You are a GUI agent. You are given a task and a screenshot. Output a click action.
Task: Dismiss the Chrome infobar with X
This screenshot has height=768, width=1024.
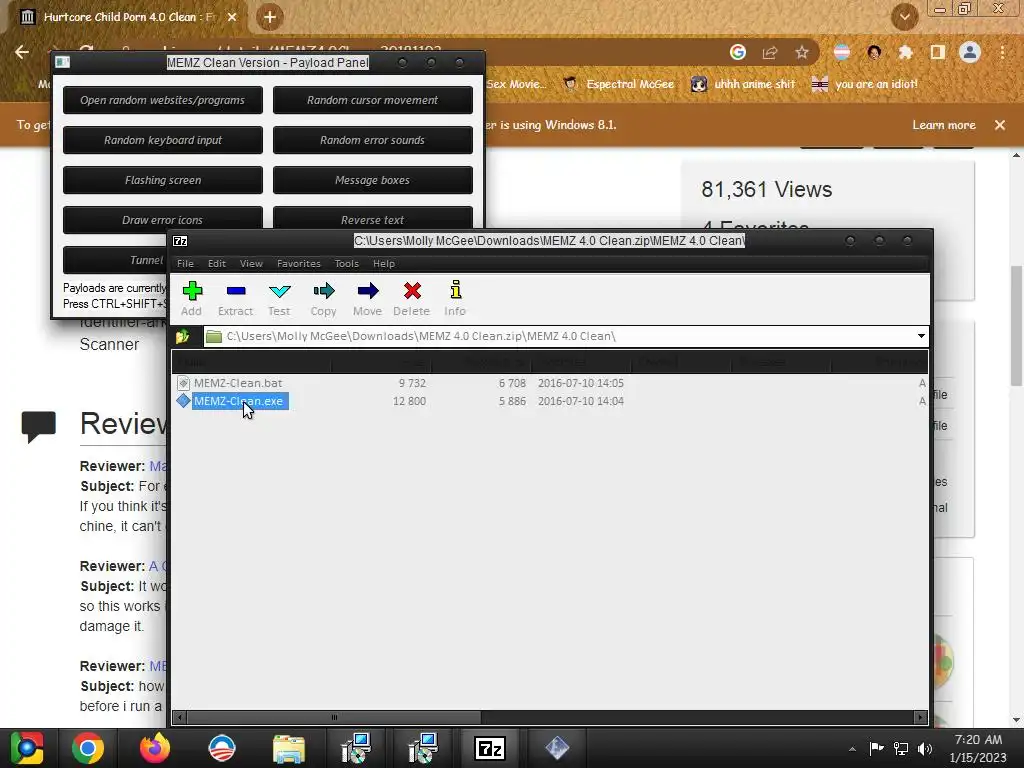[x=1000, y=125]
